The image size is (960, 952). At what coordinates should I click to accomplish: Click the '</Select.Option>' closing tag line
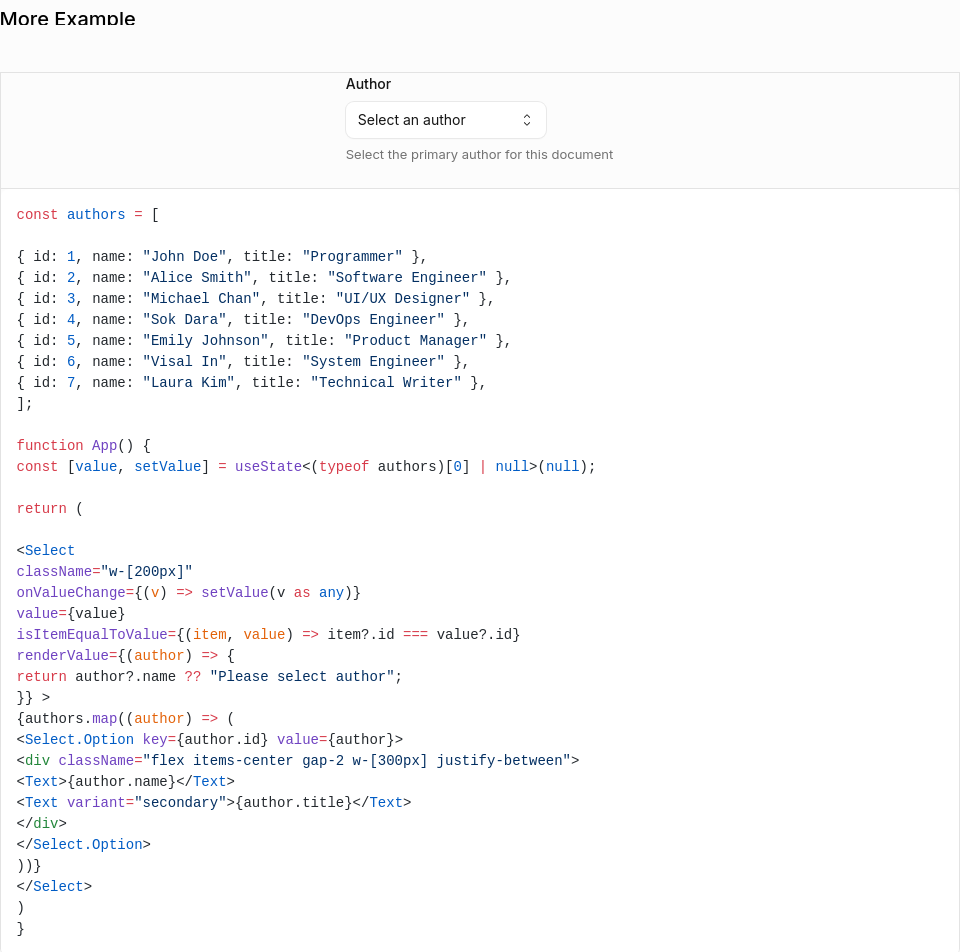83,845
